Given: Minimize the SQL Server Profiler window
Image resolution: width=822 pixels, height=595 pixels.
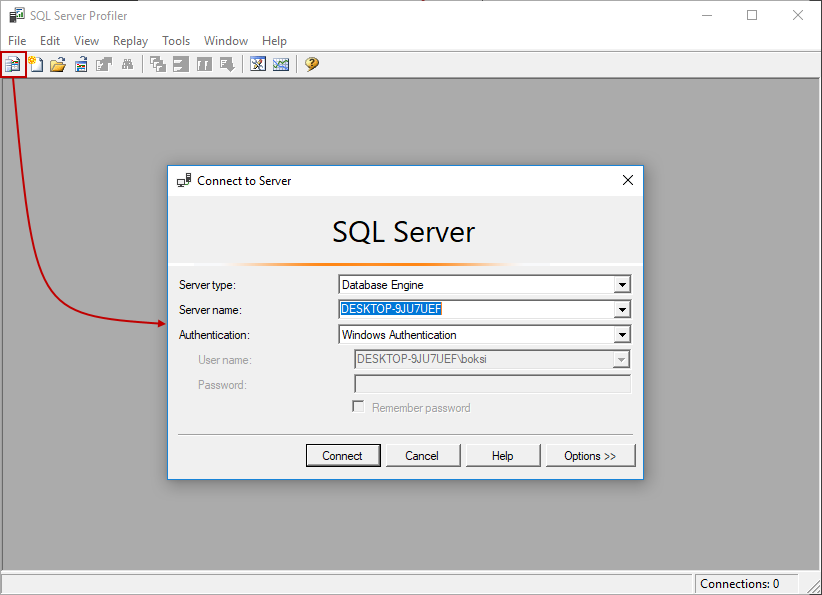Looking at the screenshot, I should (707, 15).
